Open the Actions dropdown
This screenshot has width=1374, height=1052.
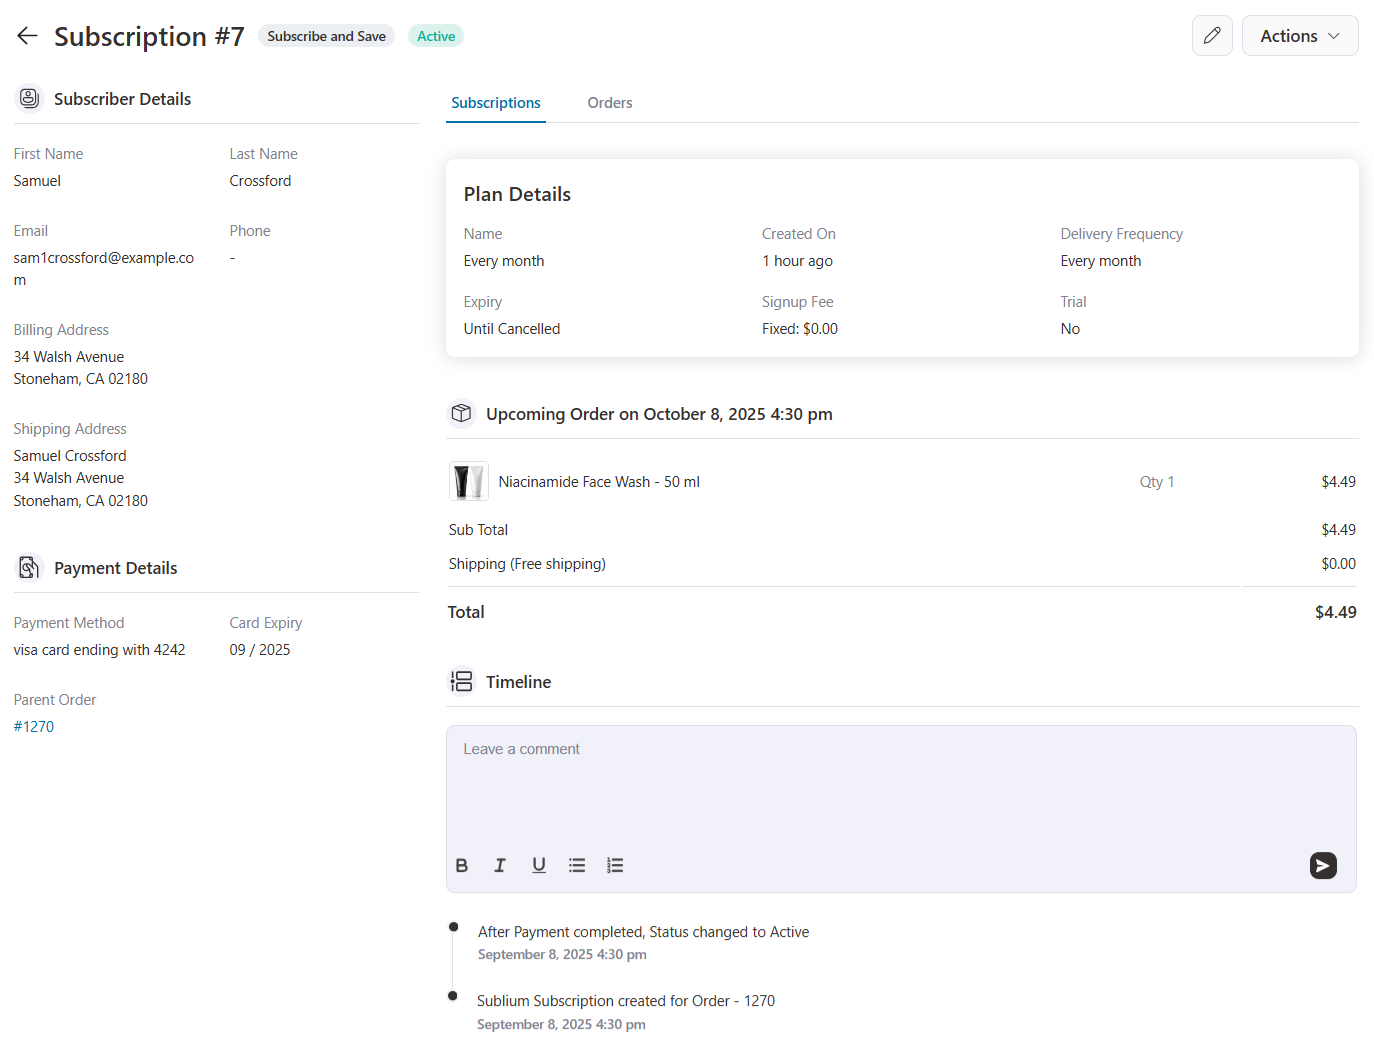(x=1299, y=36)
